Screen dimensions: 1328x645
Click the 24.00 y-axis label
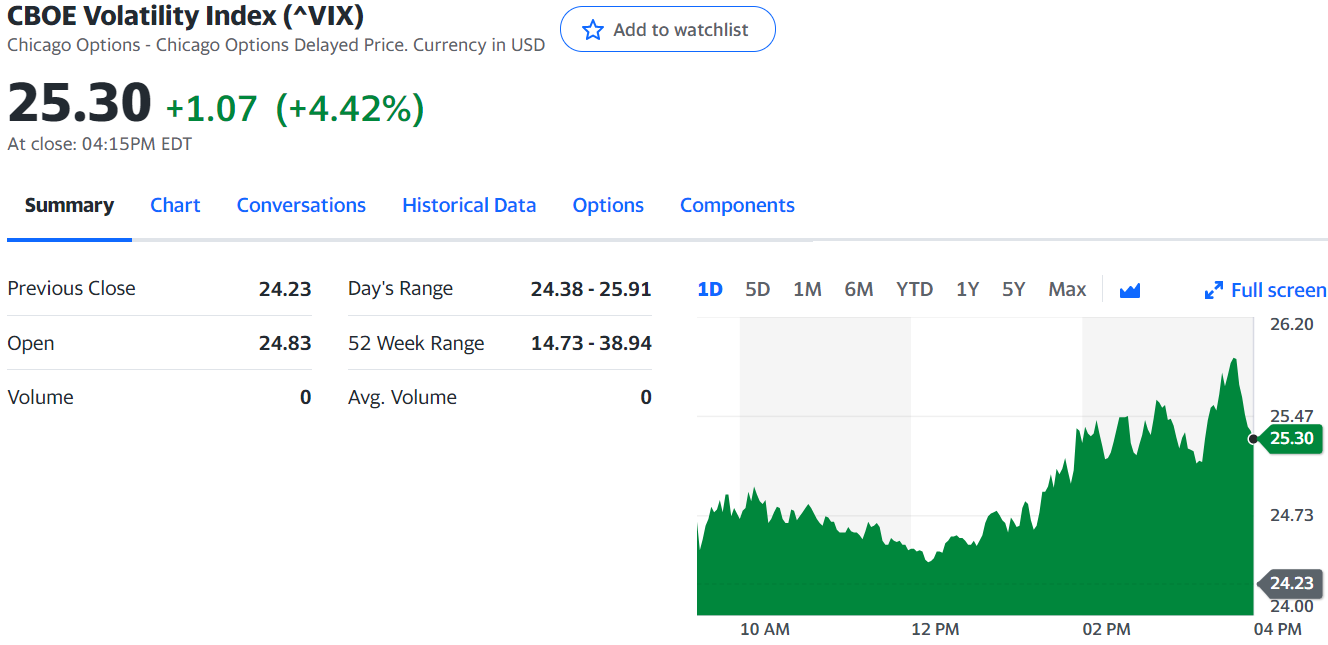(x=1291, y=606)
